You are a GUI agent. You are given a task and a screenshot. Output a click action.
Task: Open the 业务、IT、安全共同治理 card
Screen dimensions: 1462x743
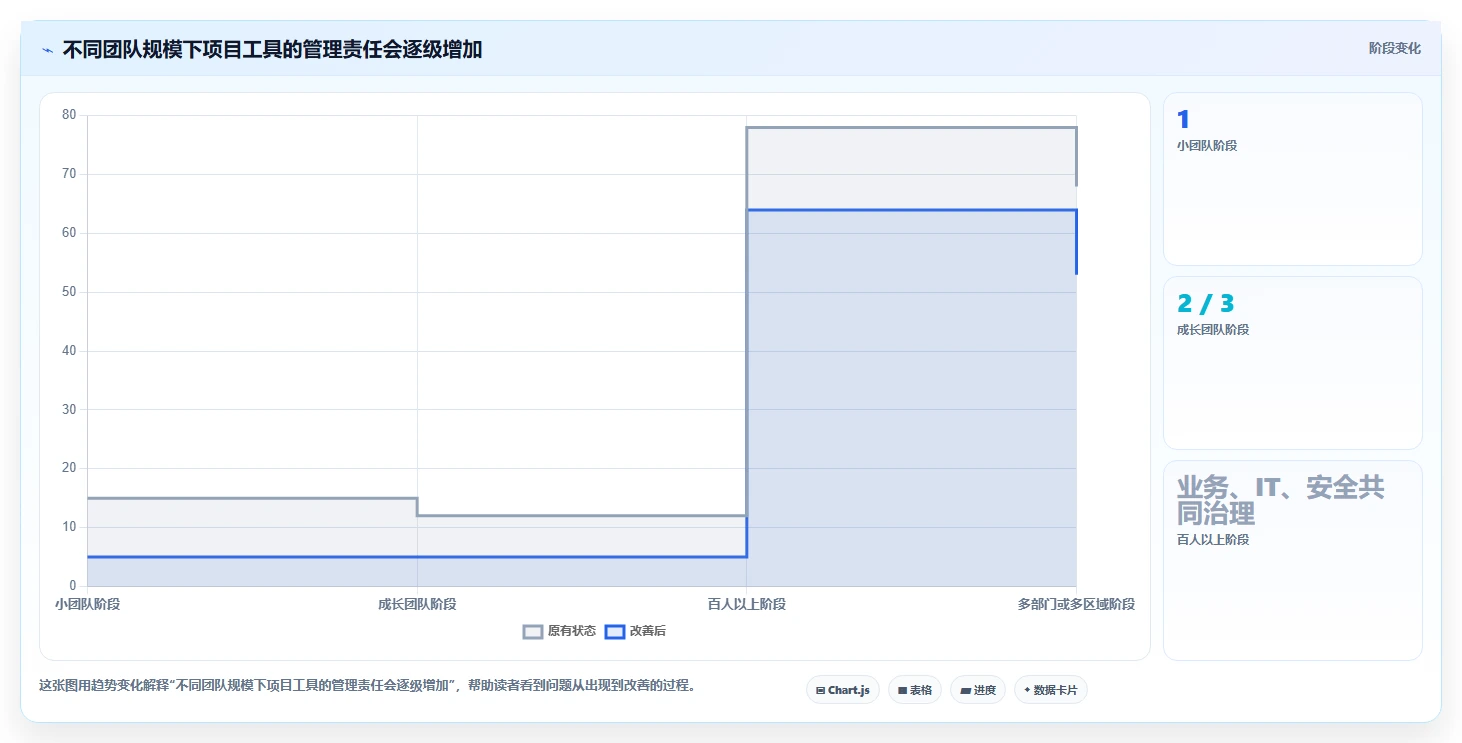(1292, 560)
